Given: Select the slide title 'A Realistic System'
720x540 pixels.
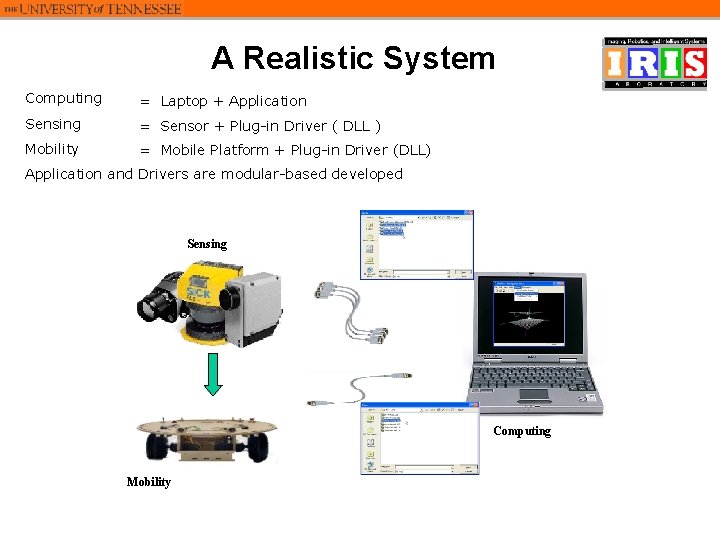Looking at the screenshot, I should click(353, 58).
